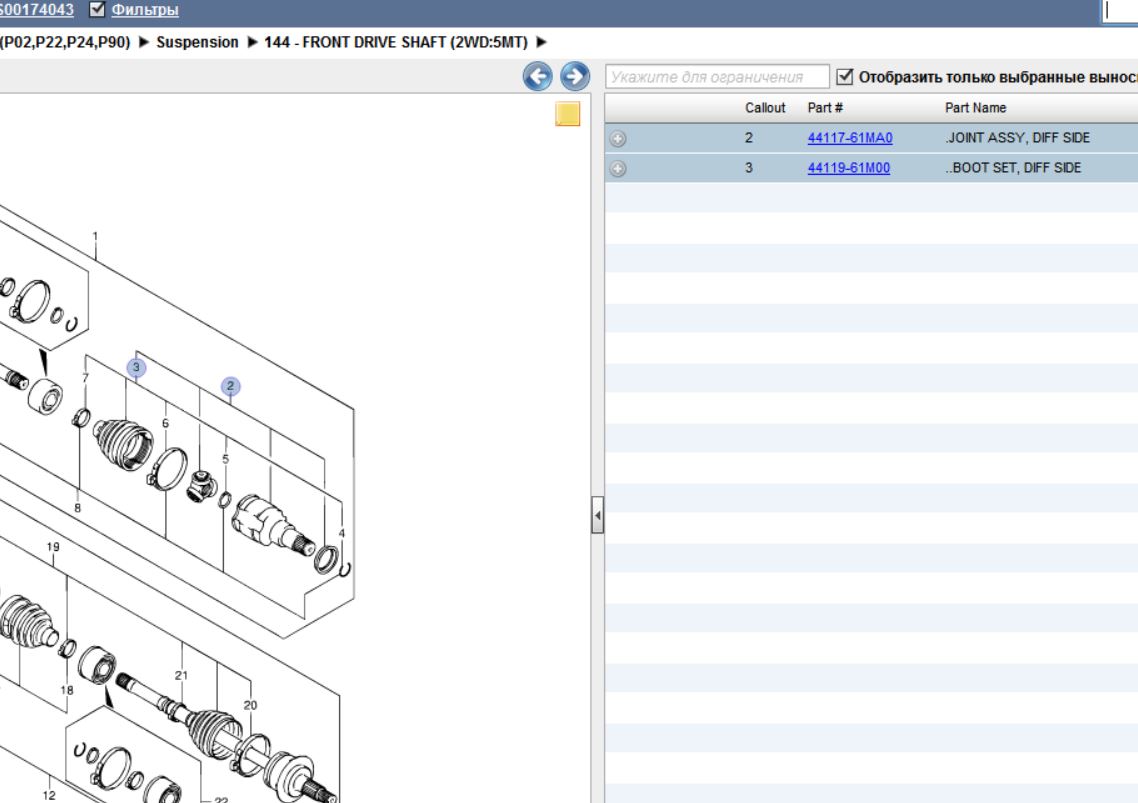Open the yellow note icon
Image resolution: width=1138 pixels, height=803 pixels.
[x=568, y=114]
